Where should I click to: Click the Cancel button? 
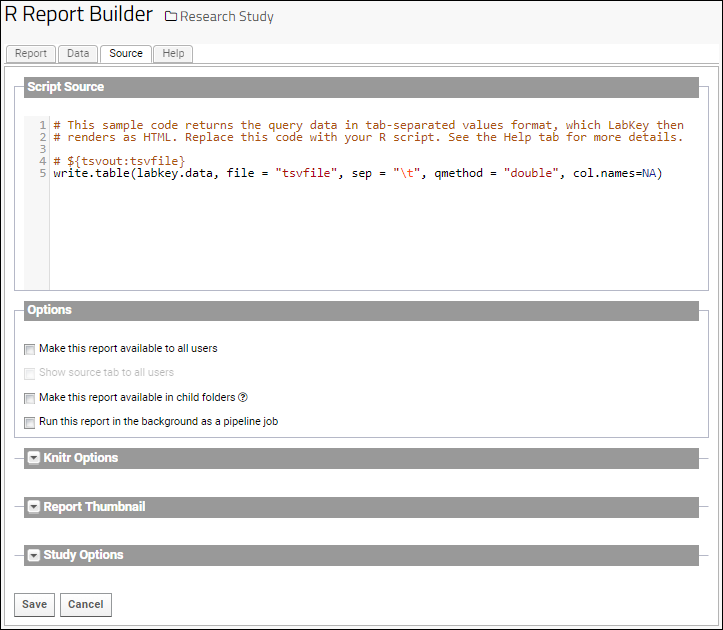coord(86,605)
